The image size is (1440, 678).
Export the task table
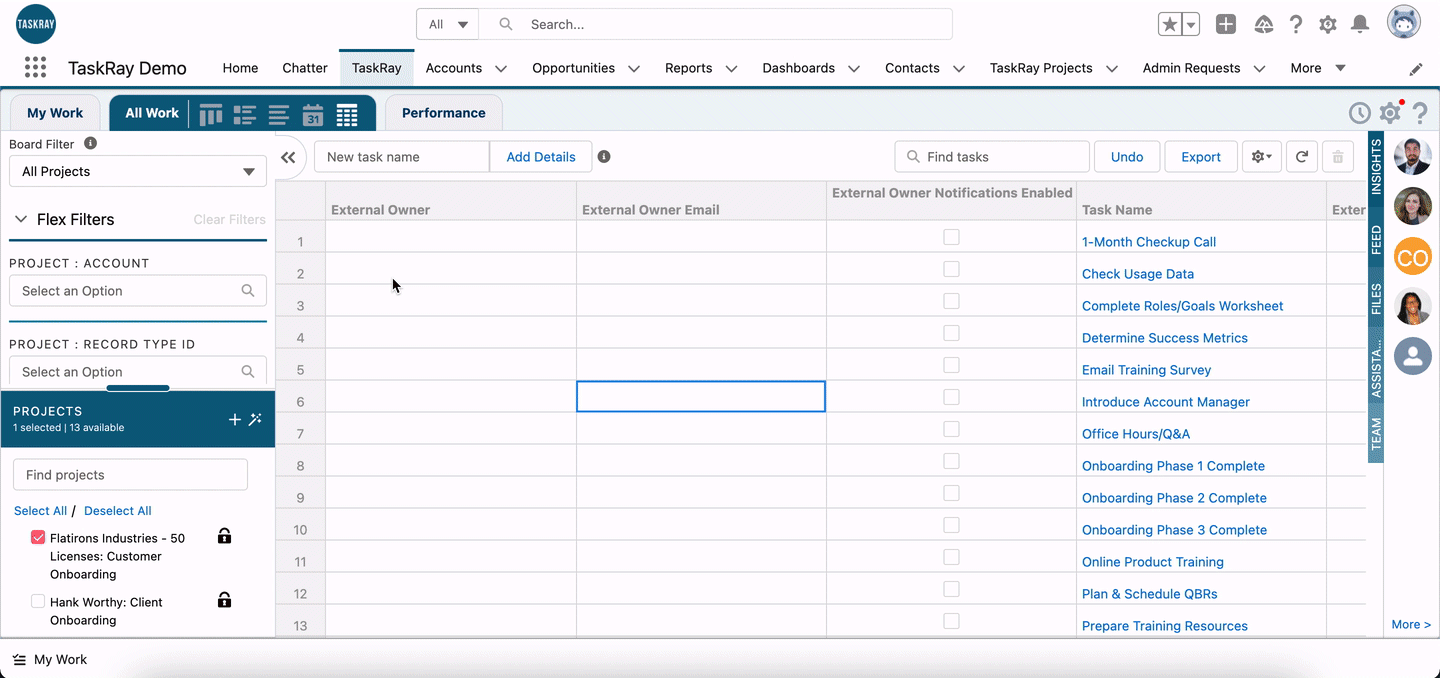pos(1201,157)
